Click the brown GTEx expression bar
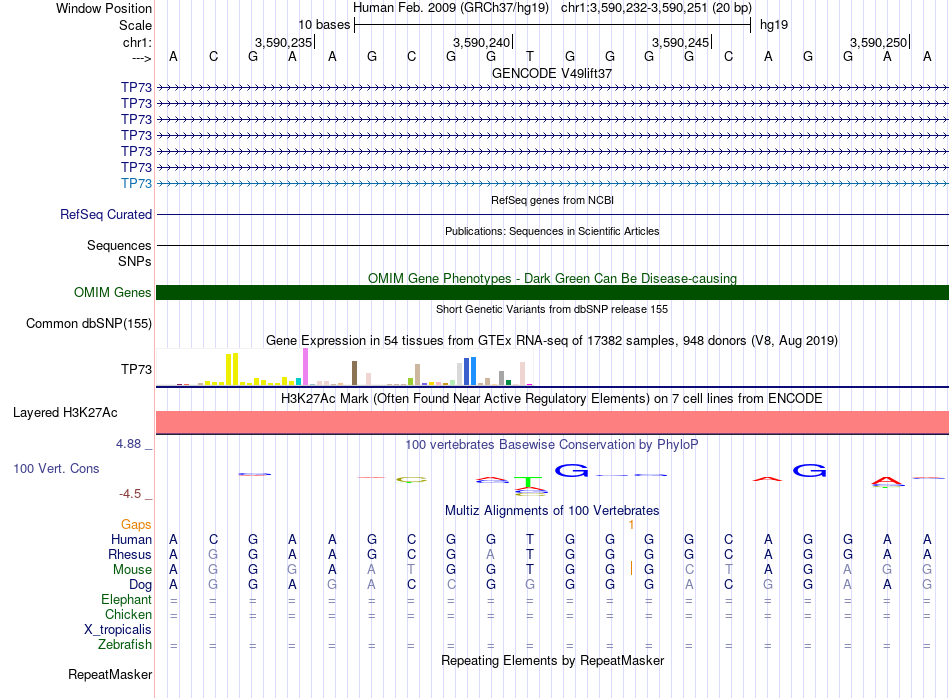 tap(354, 373)
